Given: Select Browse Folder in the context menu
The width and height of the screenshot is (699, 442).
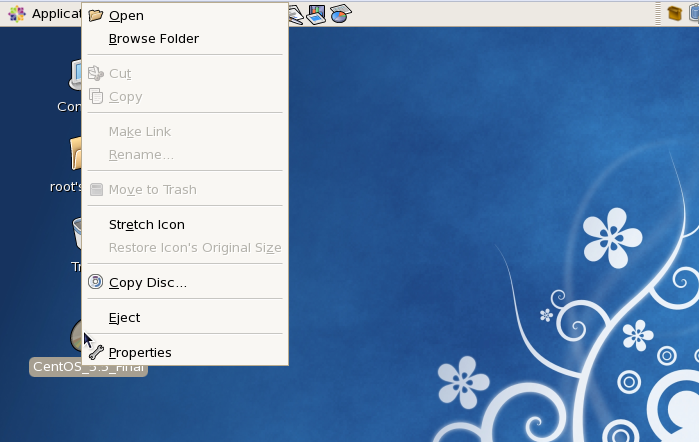Looking at the screenshot, I should tap(185, 39).
